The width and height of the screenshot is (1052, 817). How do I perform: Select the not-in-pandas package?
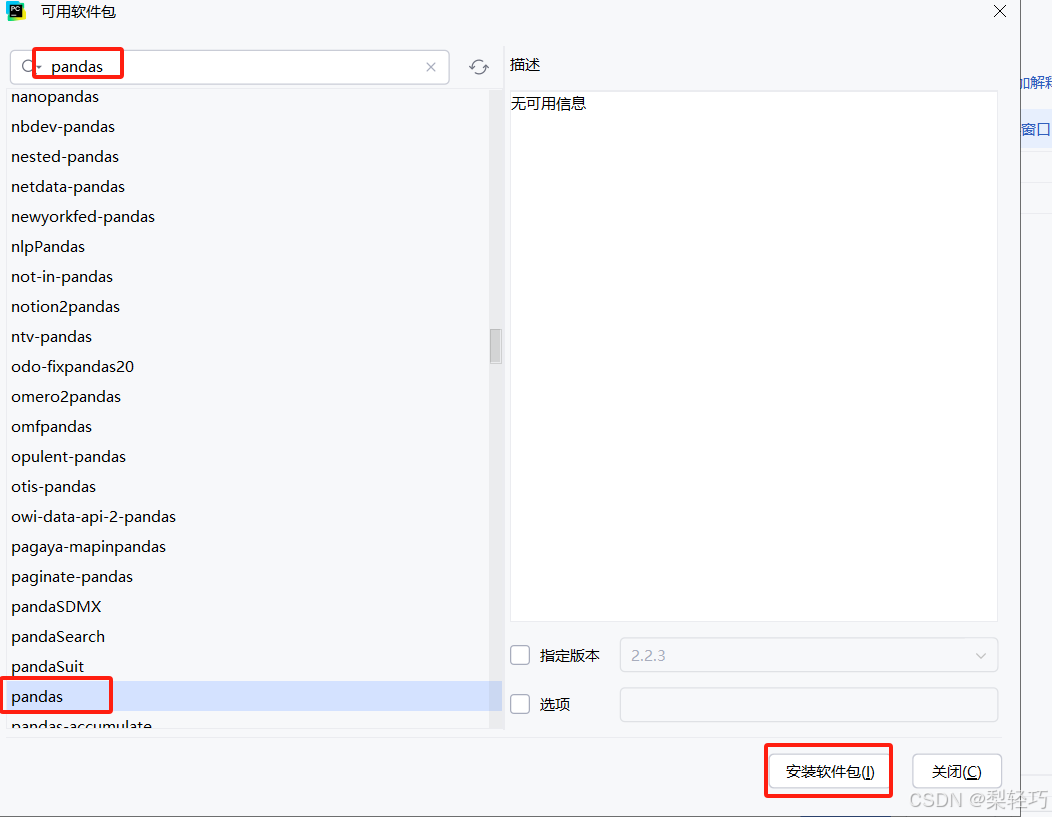248,277
